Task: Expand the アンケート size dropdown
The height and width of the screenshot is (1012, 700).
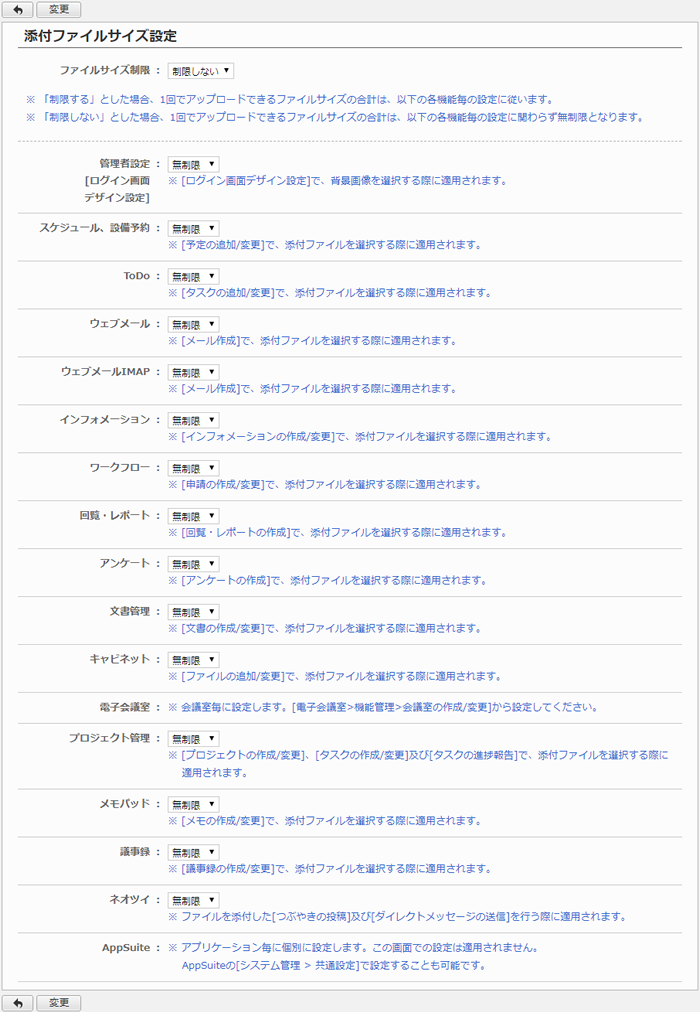Action: [193, 565]
